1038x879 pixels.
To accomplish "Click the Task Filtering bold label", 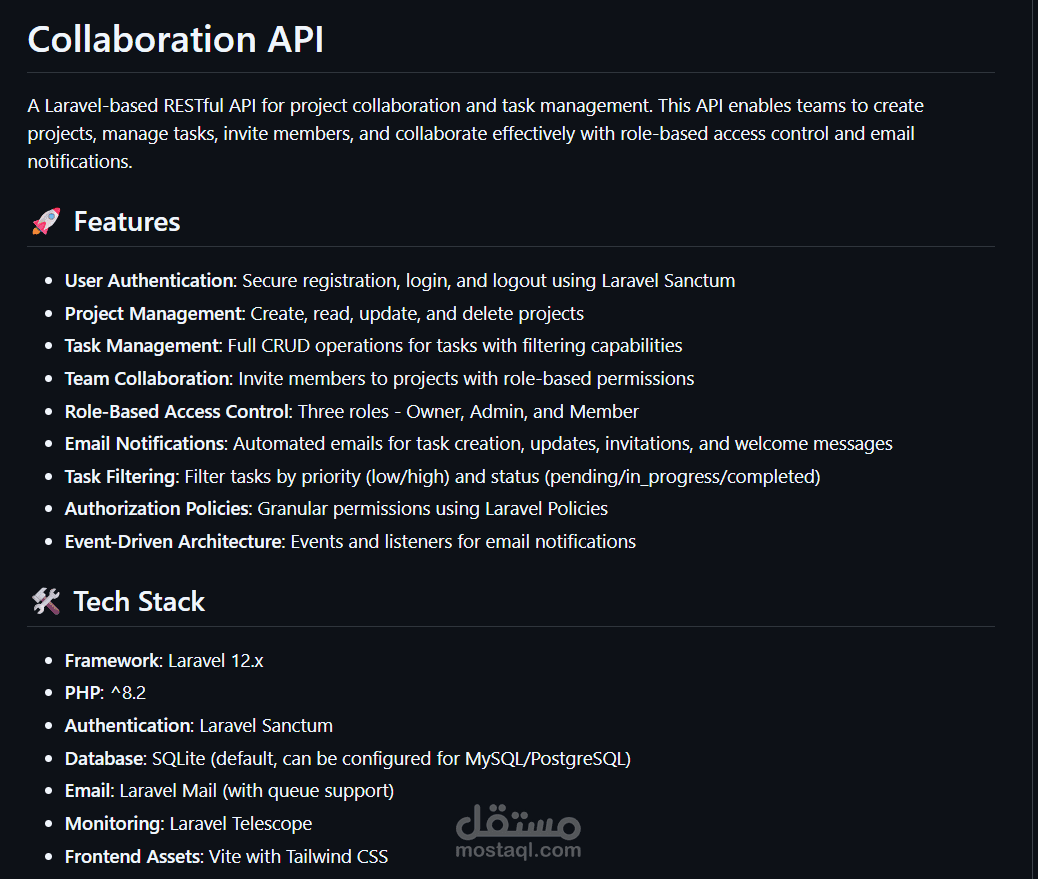I will 121,477.
